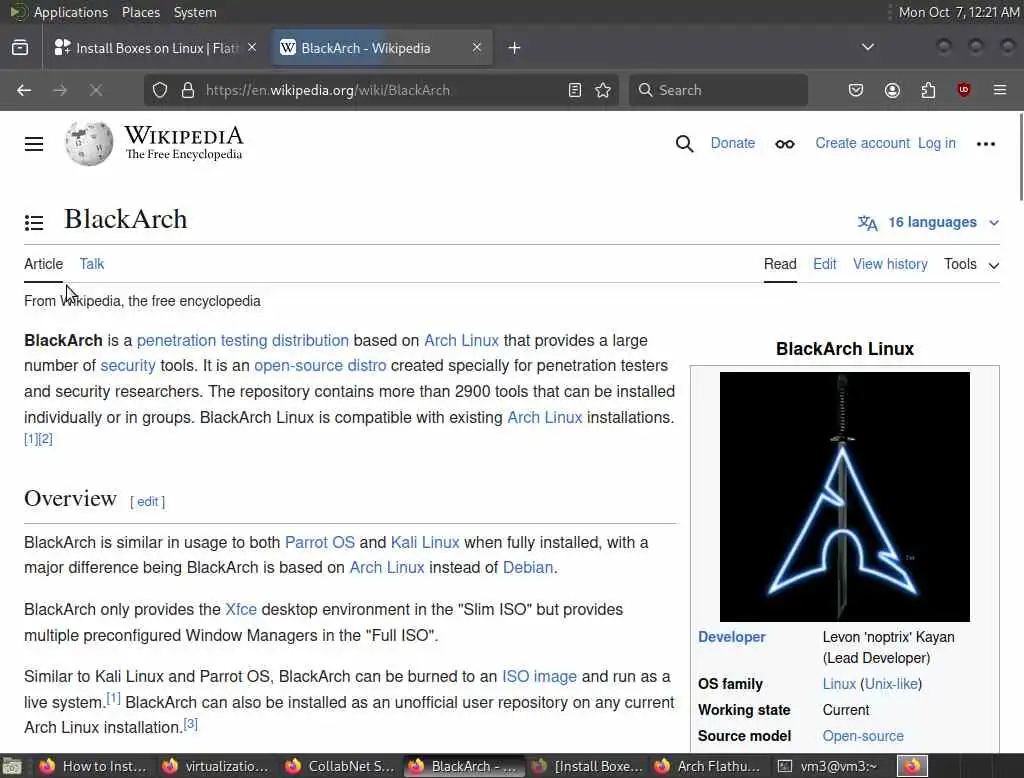Open the Pocket save icon

pyautogui.click(x=856, y=90)
